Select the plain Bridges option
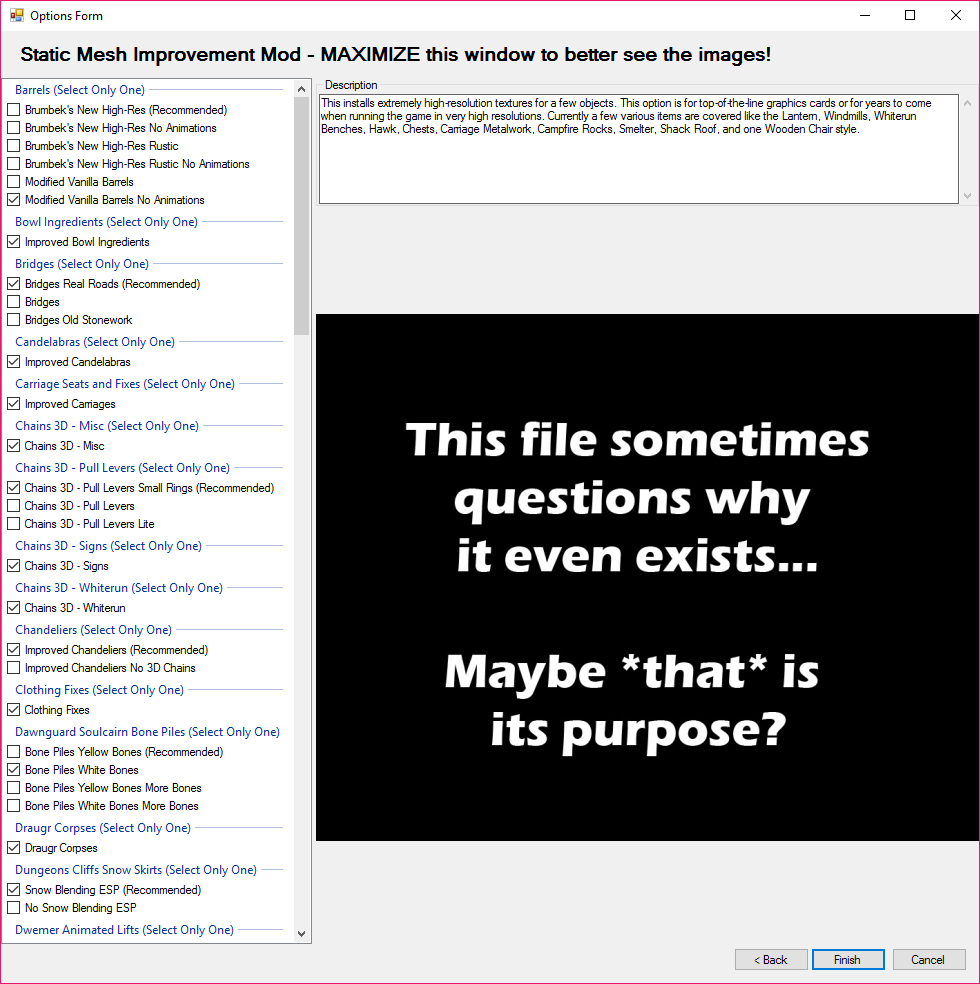980x984 pixels. (x=13, y=302)
